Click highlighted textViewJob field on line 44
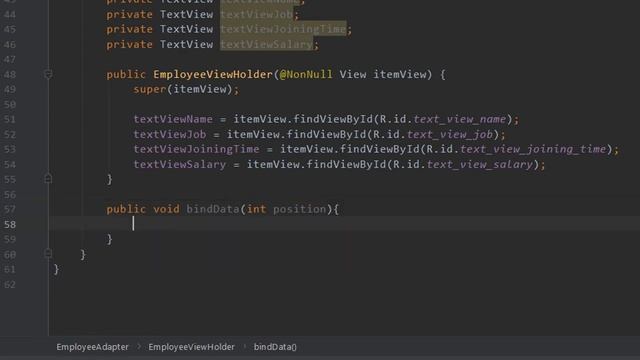The height and width of the screenshot is (360, 640). click(257, 14)
